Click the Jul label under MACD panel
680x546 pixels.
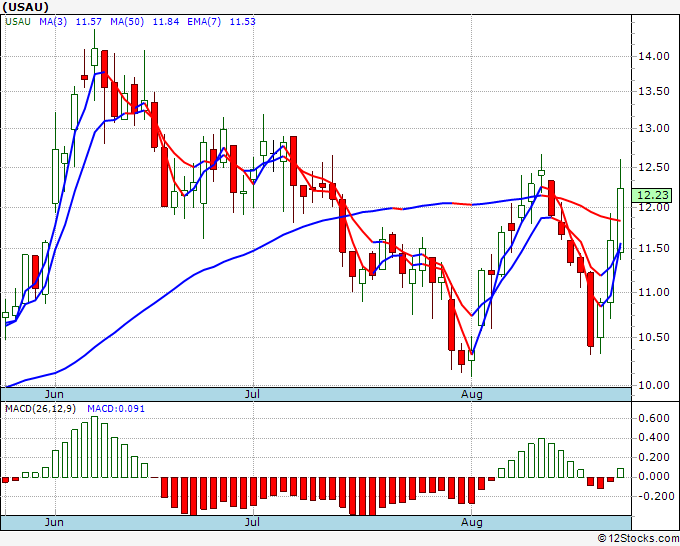point(252,522)
